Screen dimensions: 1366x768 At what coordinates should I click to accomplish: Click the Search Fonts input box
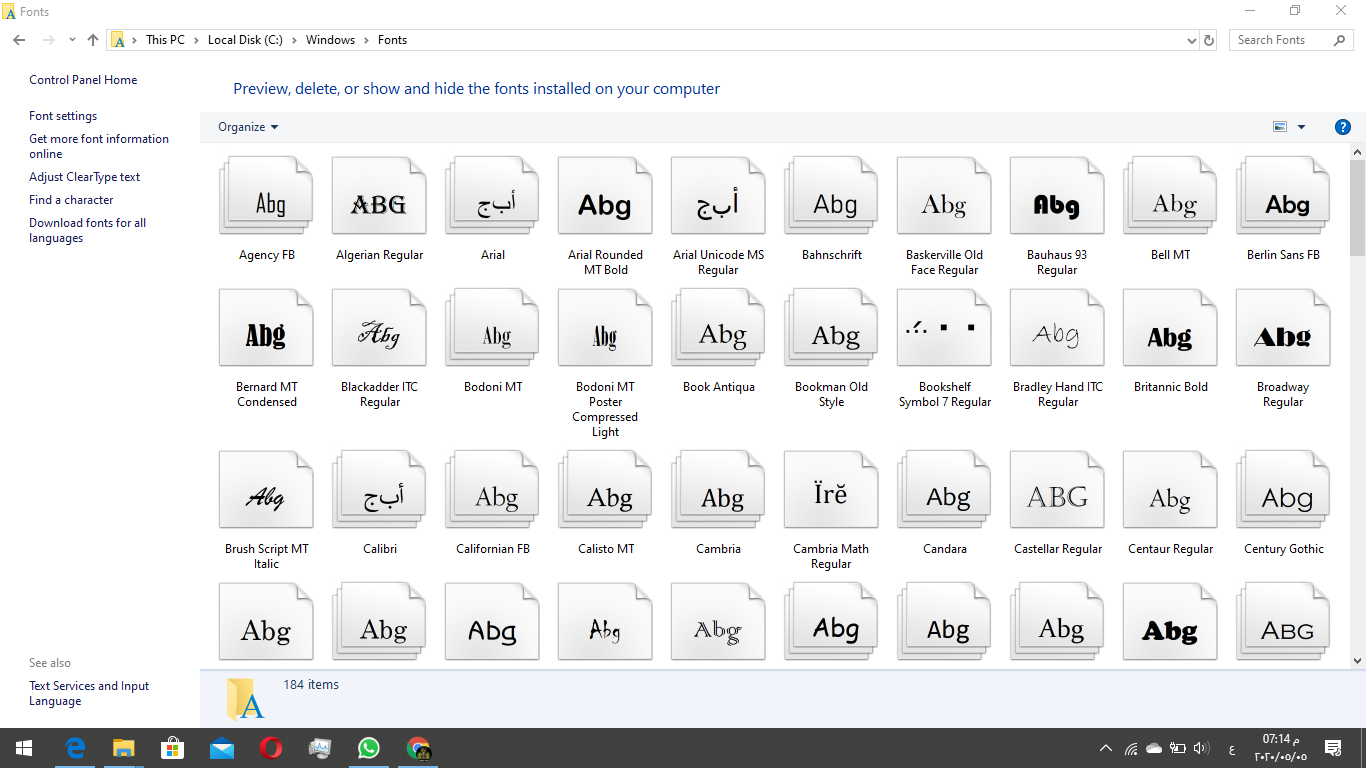[x=1282, y=40]
